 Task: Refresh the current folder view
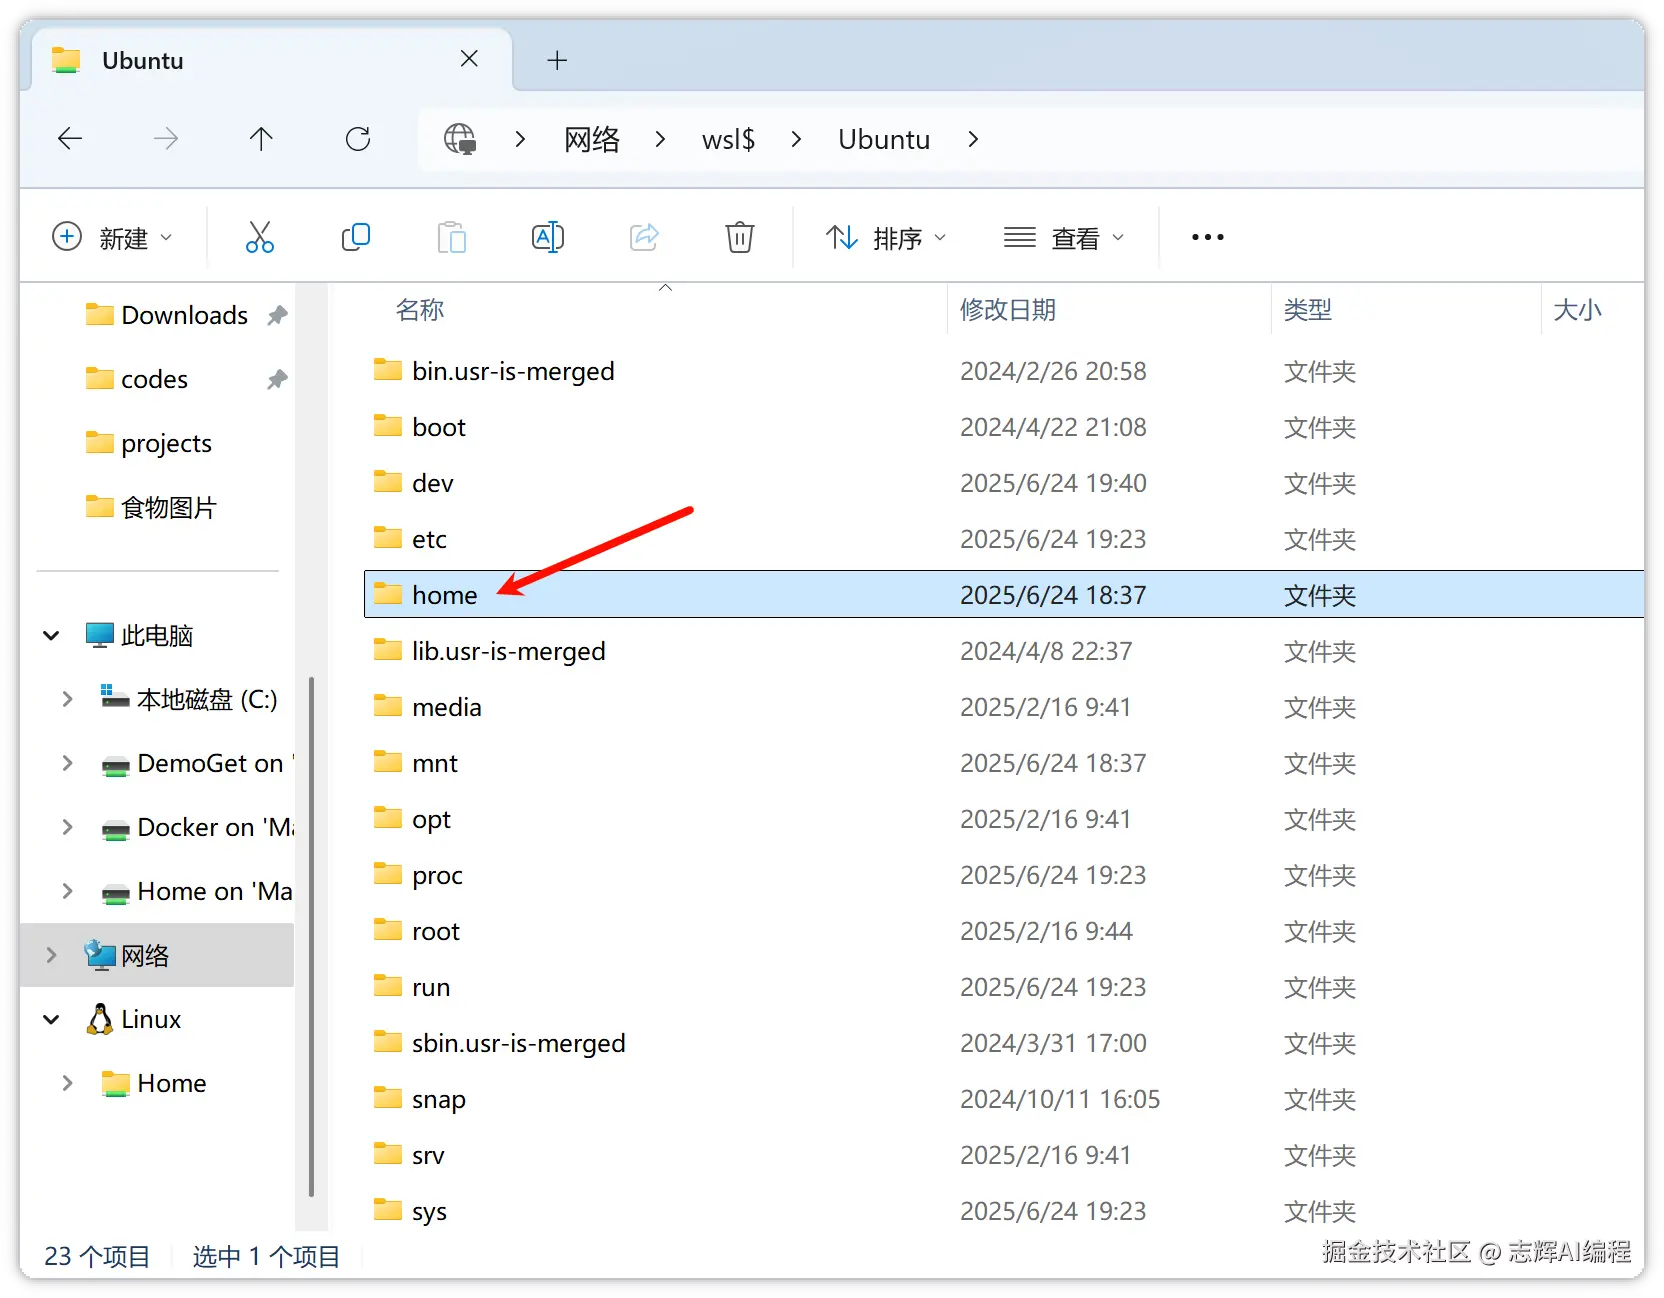coord(358,139)
